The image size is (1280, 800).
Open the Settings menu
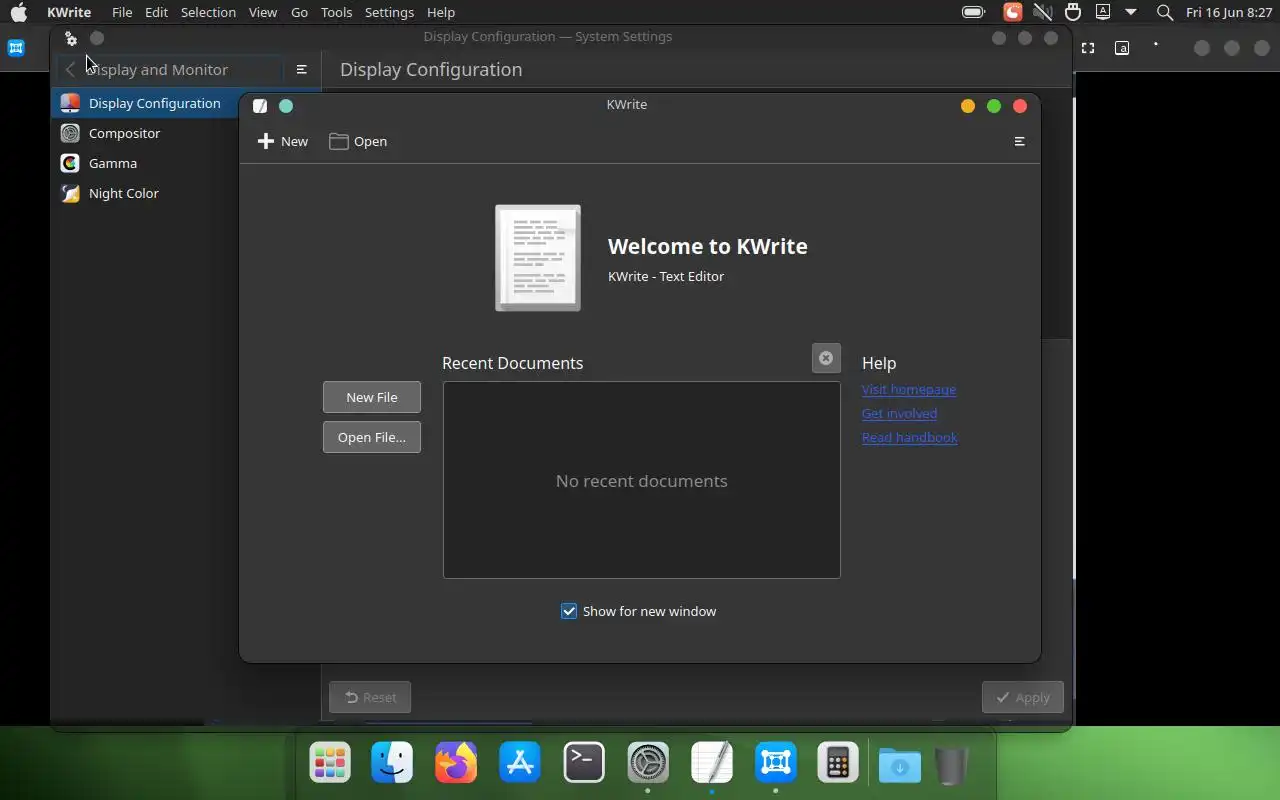click(389, 12)
